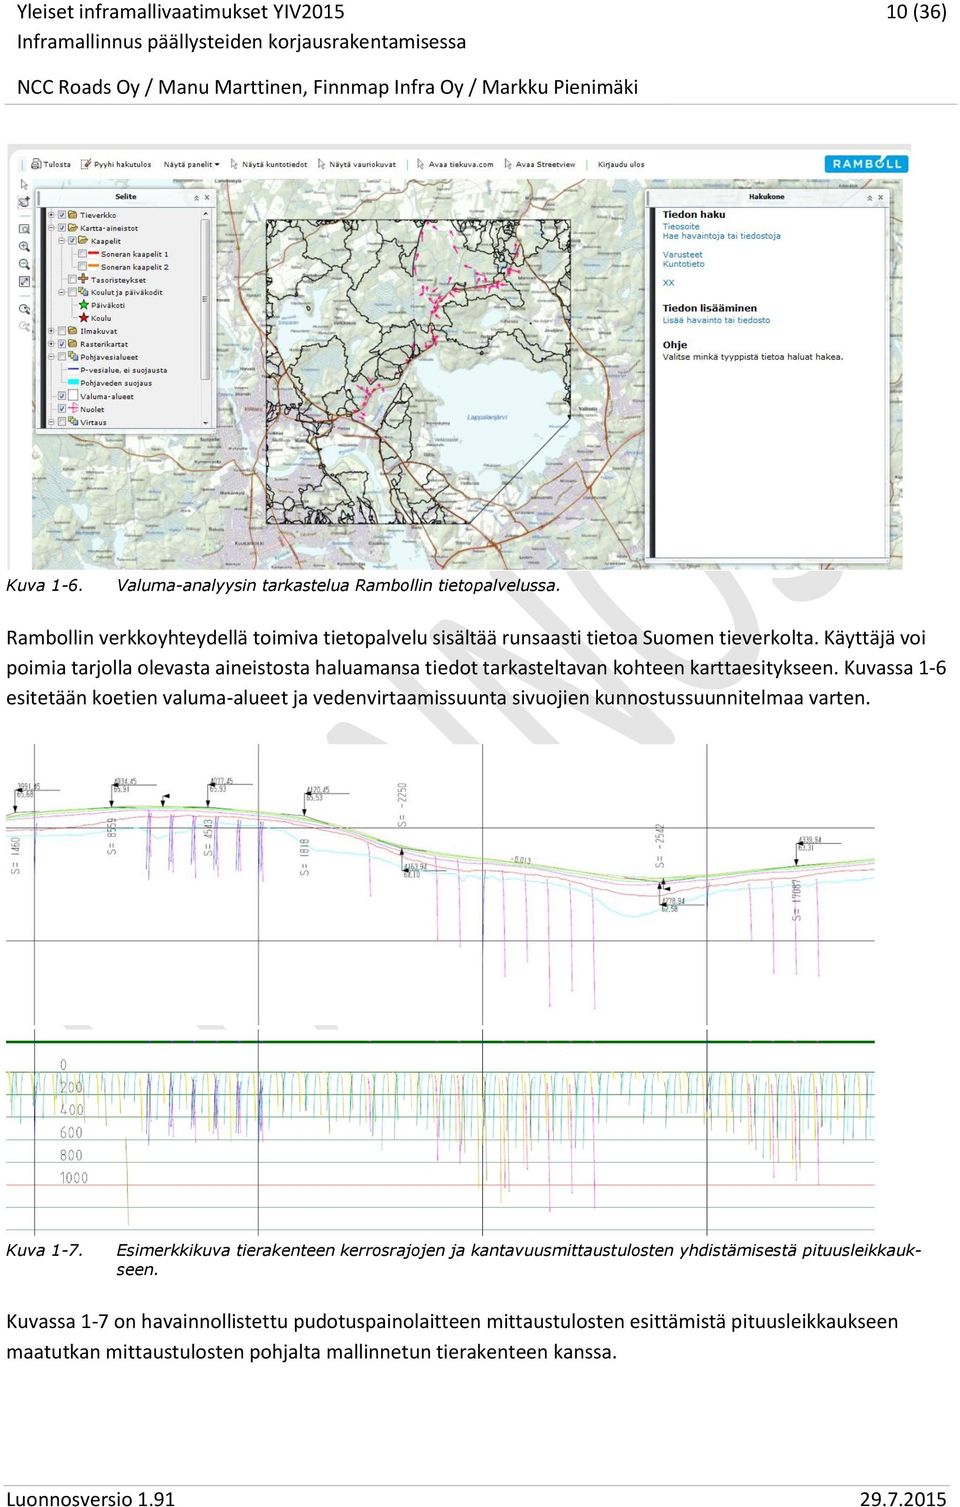Close the Hakukone panel

coord(881,197)
